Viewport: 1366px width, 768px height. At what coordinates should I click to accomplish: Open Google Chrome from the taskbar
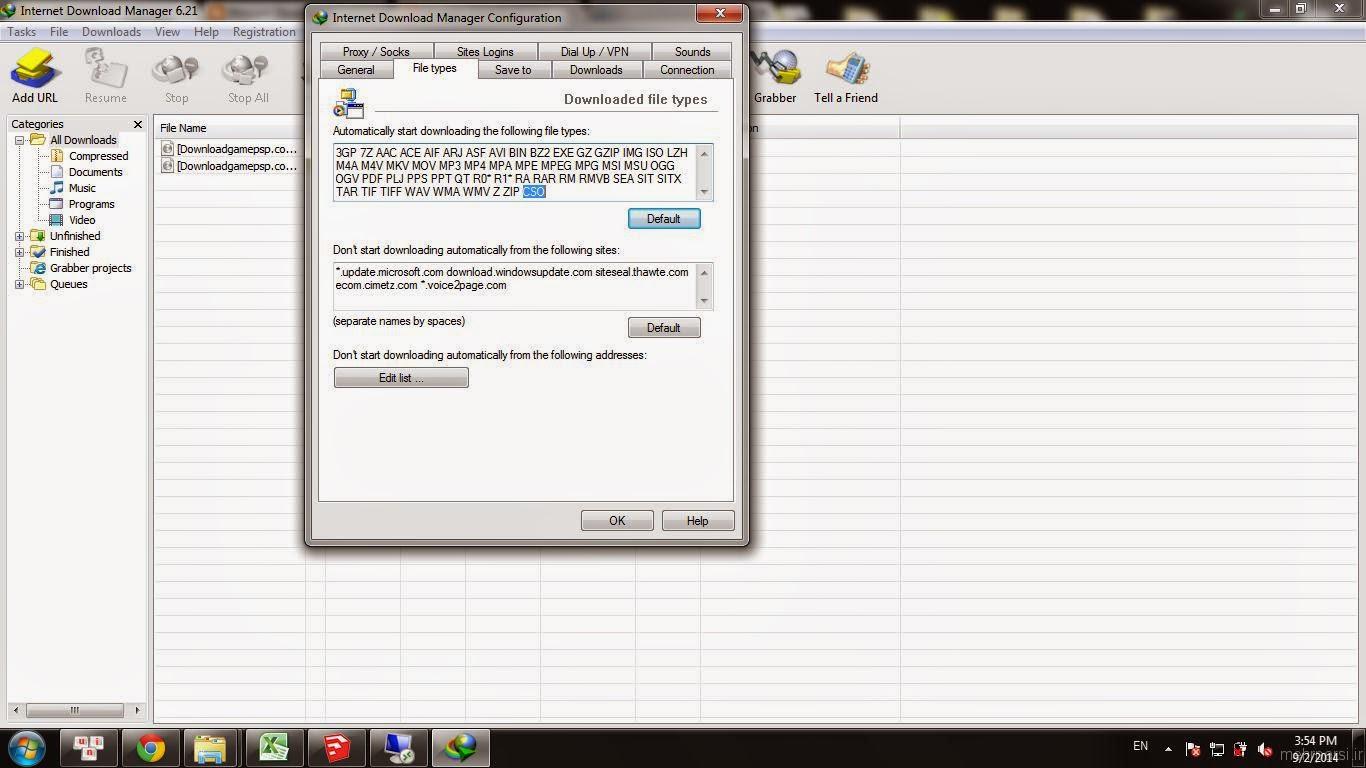click(x=151, y=748)
